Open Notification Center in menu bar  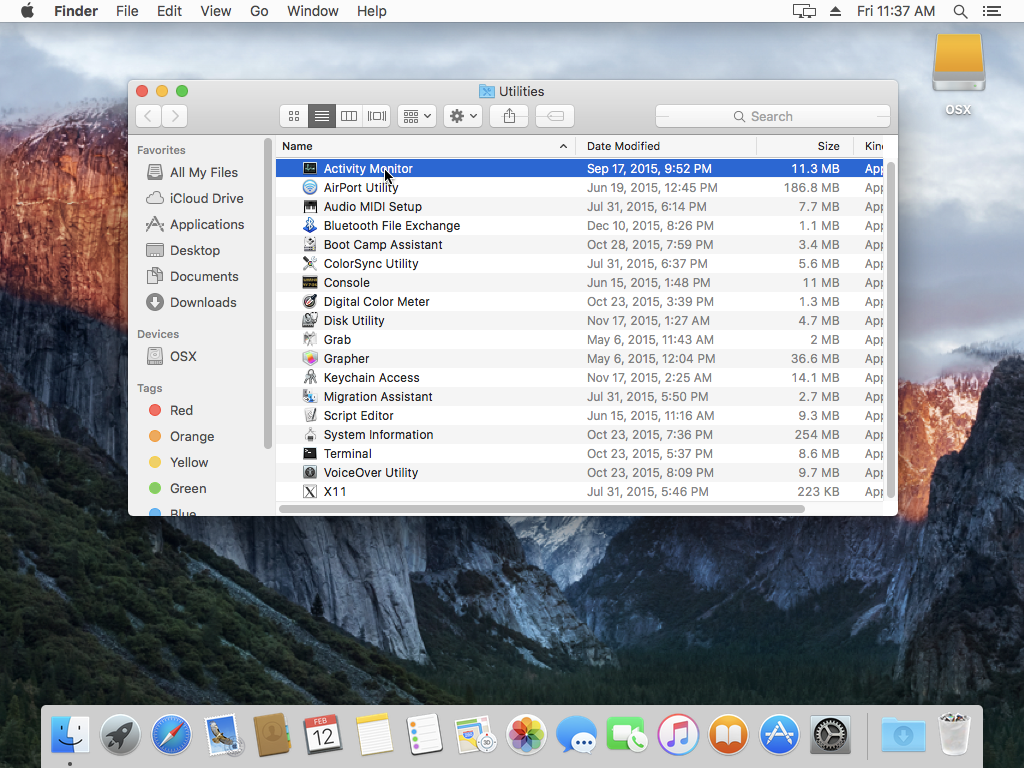[x=991, y=11]
